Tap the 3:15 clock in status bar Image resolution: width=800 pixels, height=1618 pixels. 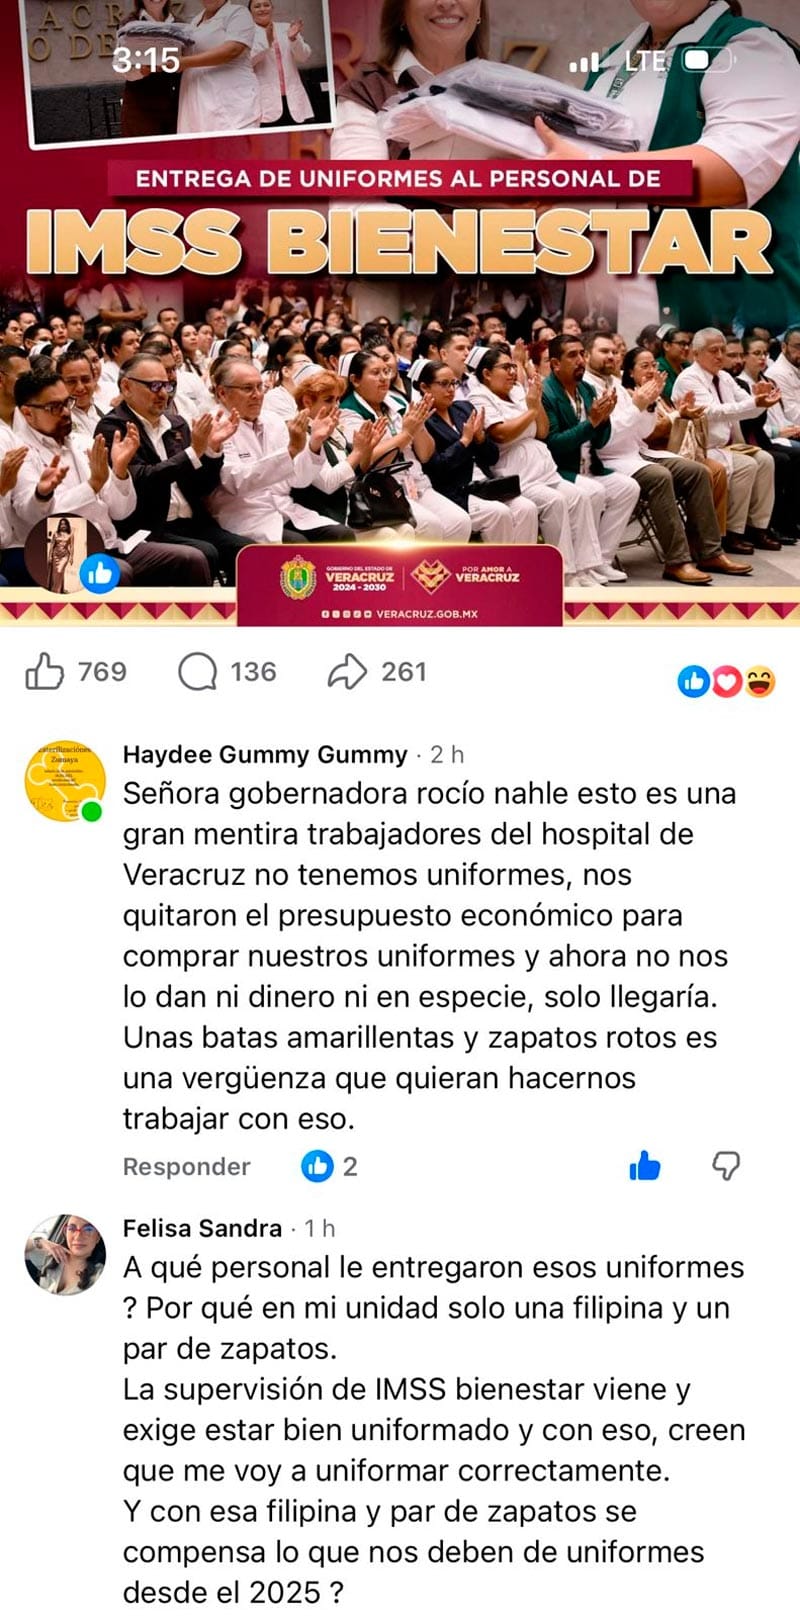tap(146, 61)
